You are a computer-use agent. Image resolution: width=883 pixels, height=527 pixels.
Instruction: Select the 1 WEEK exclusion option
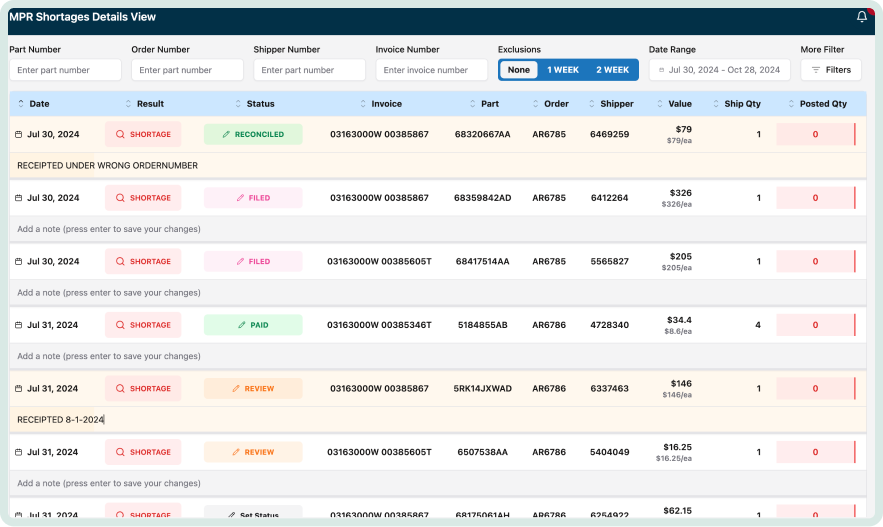pyautogui.click(x=562, y=70)
